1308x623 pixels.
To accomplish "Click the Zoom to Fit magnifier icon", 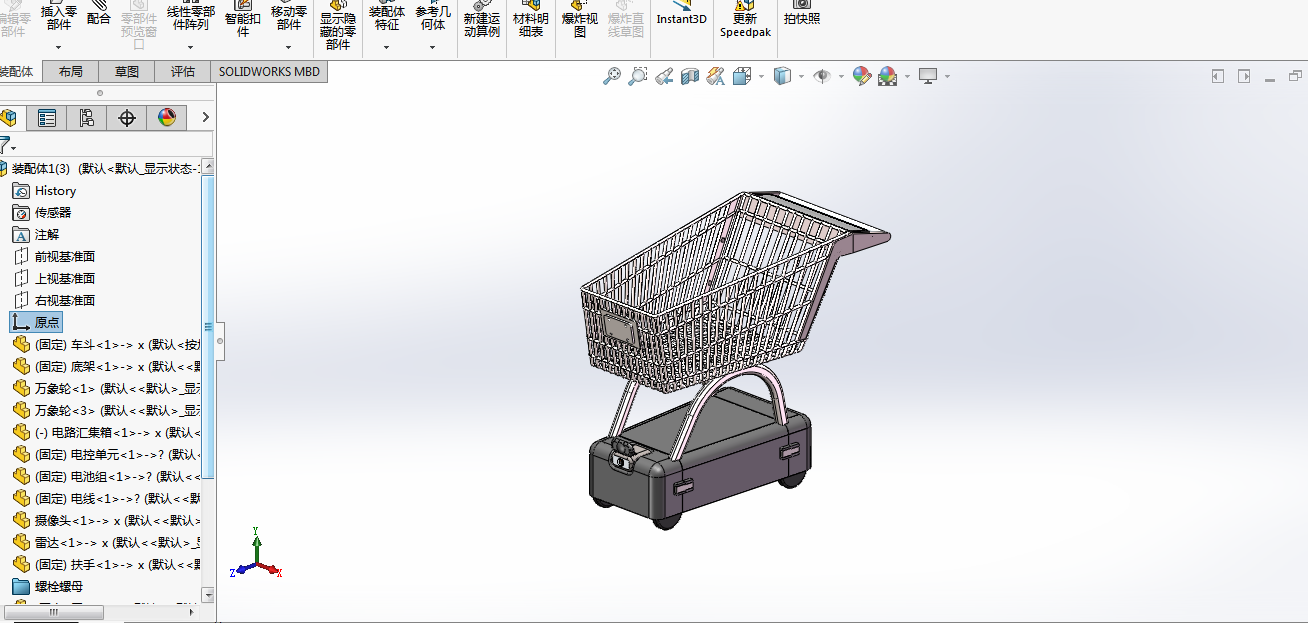I will click(x=612, y=76).
